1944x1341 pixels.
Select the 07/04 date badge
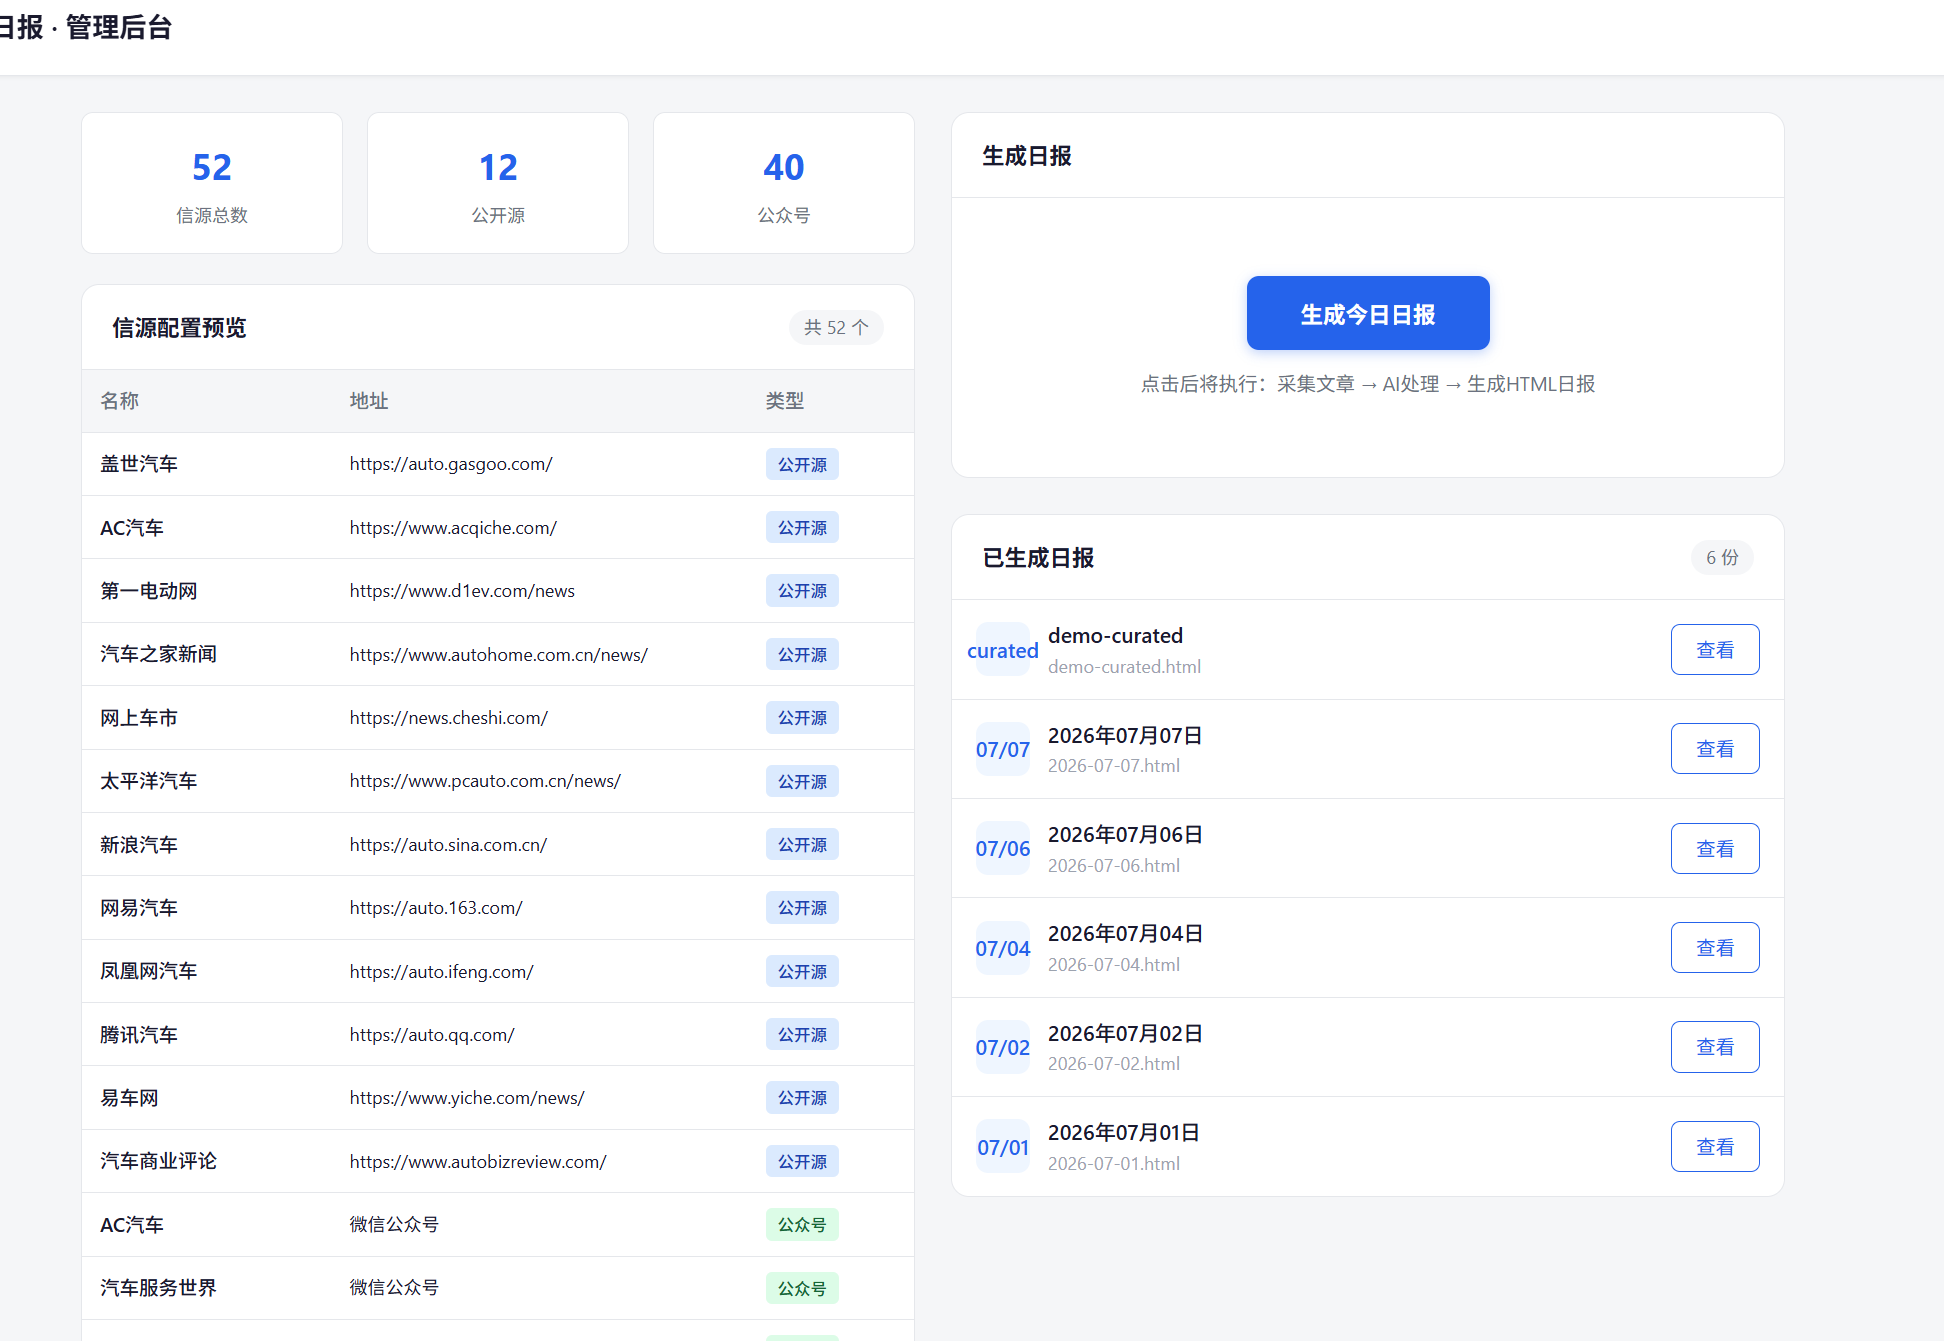[1002, 948]
